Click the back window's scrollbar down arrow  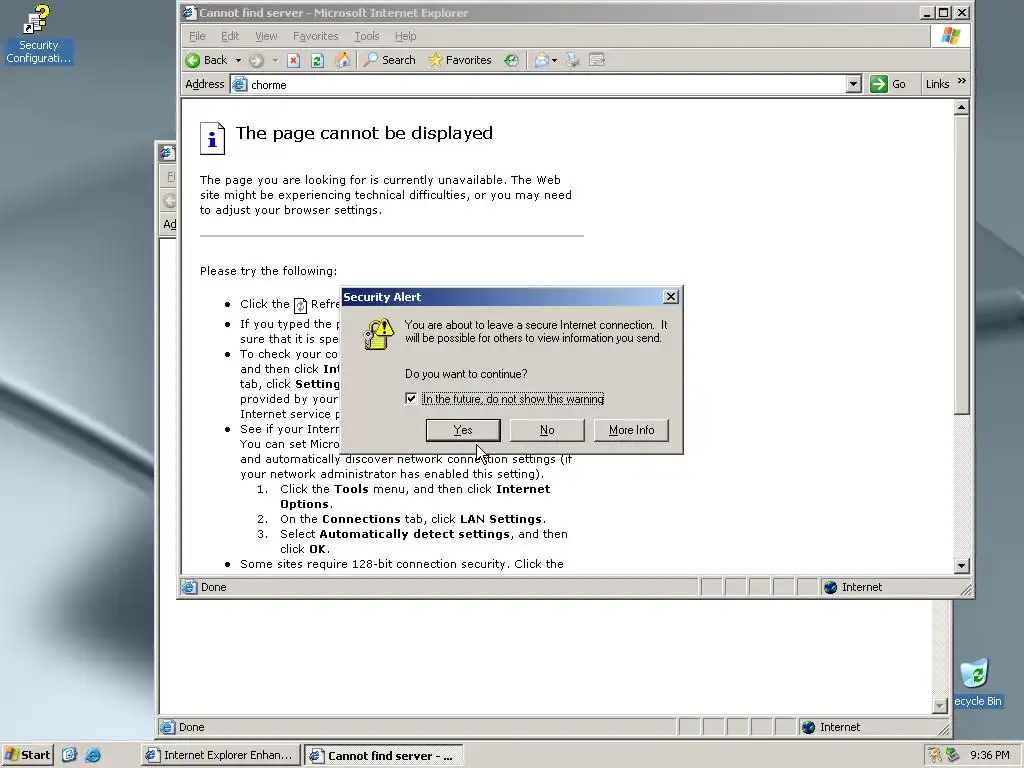(x=940, y=706)
